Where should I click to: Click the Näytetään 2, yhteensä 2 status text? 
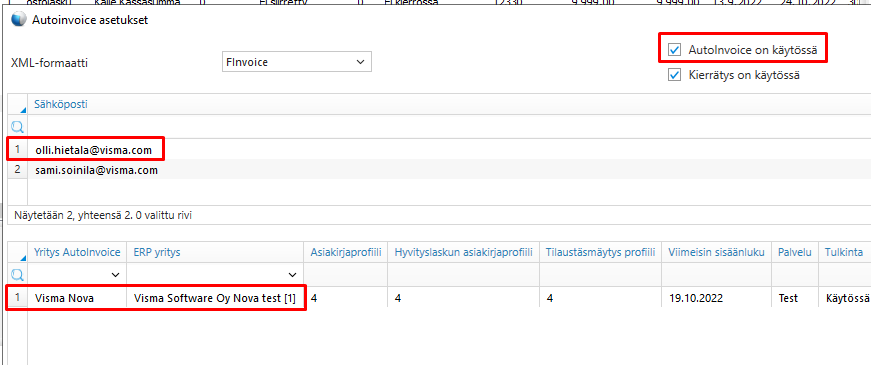coord(103,215)
